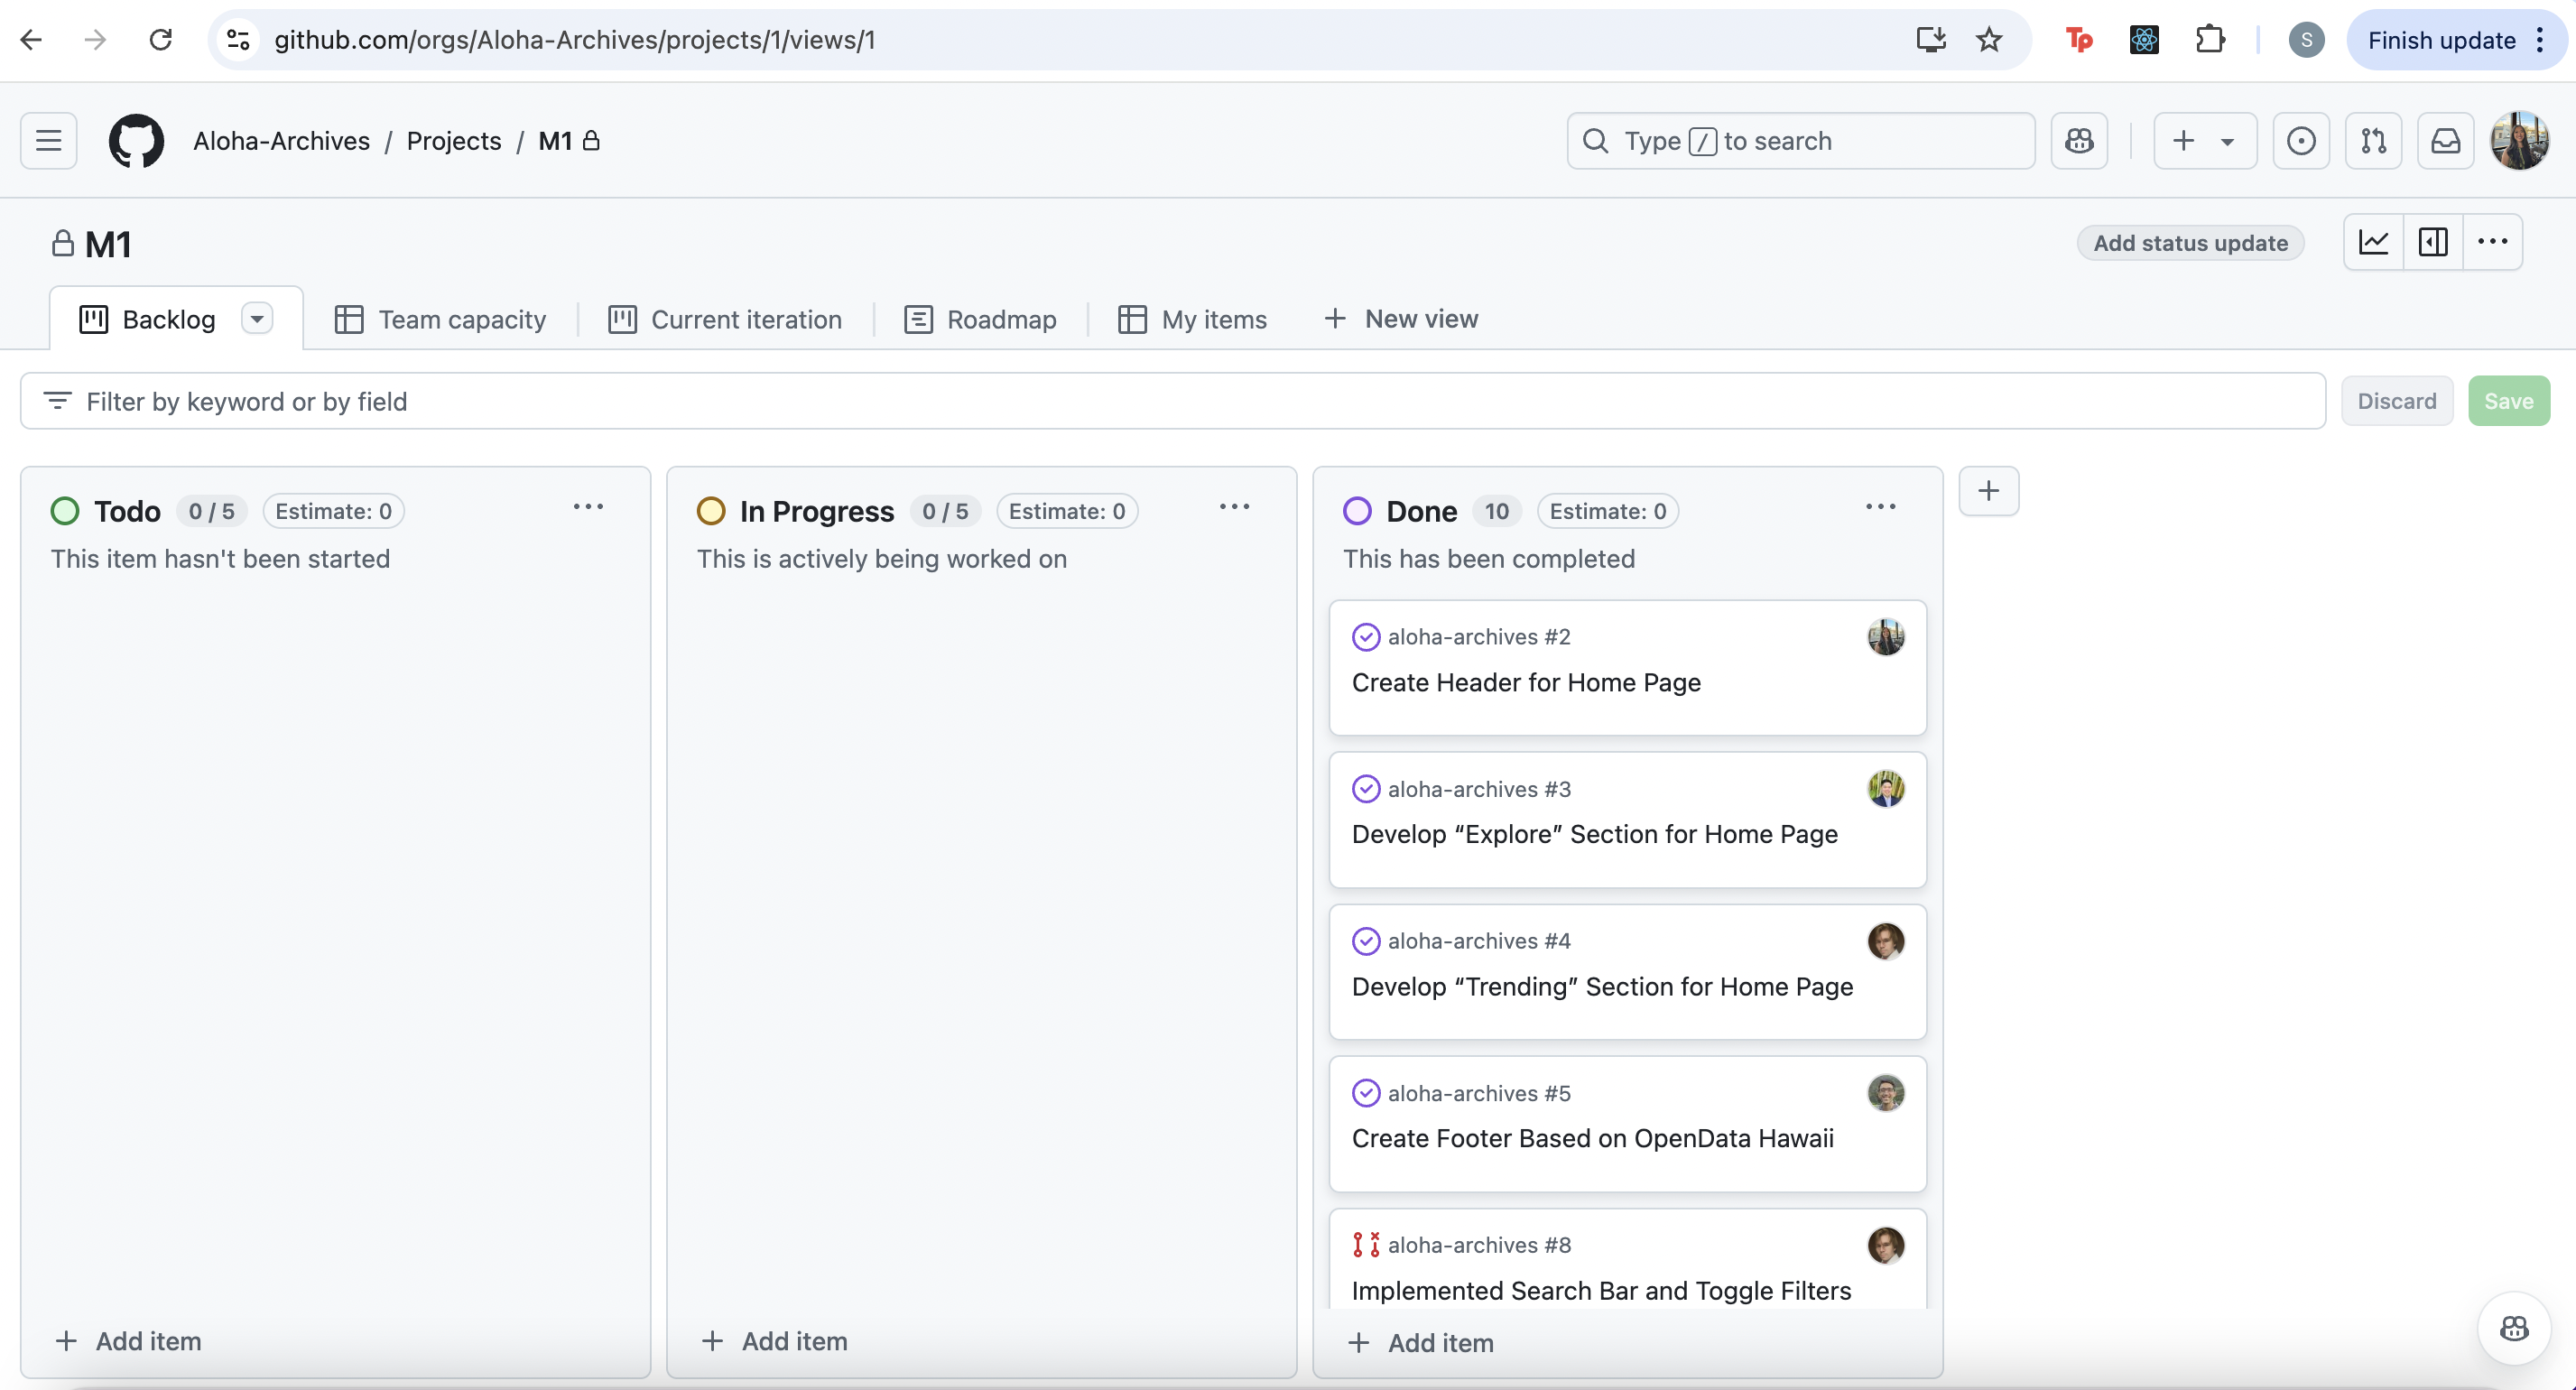Viewport: 2576px width, 1390px height.
Task: Click assignee avatar on aloha-archives #5 card
Action: pyautogui.click(x=1885, y=1093)
